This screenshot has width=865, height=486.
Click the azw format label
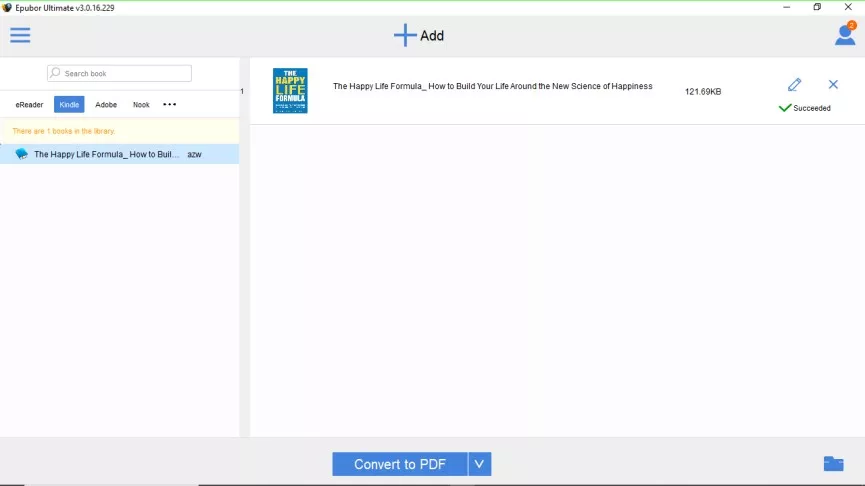pyautogui.click(x=194, y=154)
